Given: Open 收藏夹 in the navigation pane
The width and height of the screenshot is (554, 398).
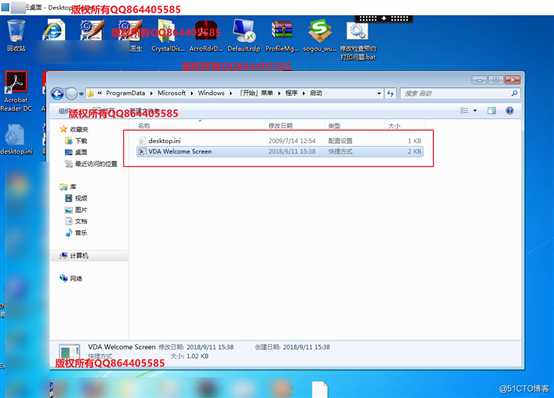Looking at the screenshot, I should click(x=79, y=129).
